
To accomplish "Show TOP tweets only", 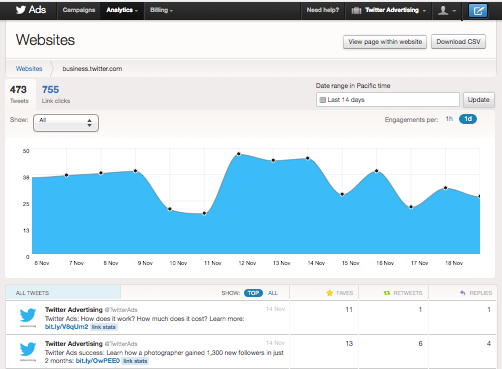I will click(x=253, y=293).
